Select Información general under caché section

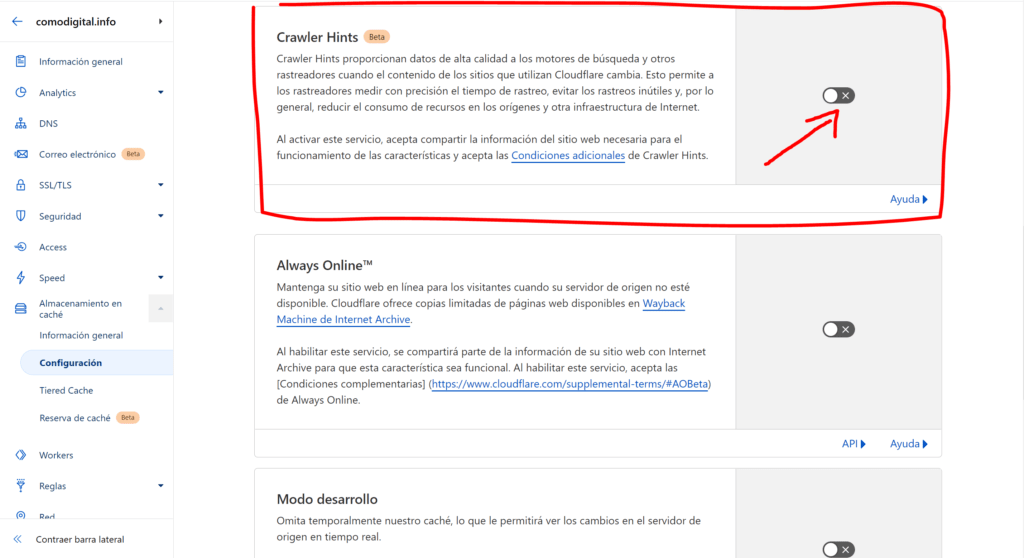pyautogui.click(x=81, y=335)
